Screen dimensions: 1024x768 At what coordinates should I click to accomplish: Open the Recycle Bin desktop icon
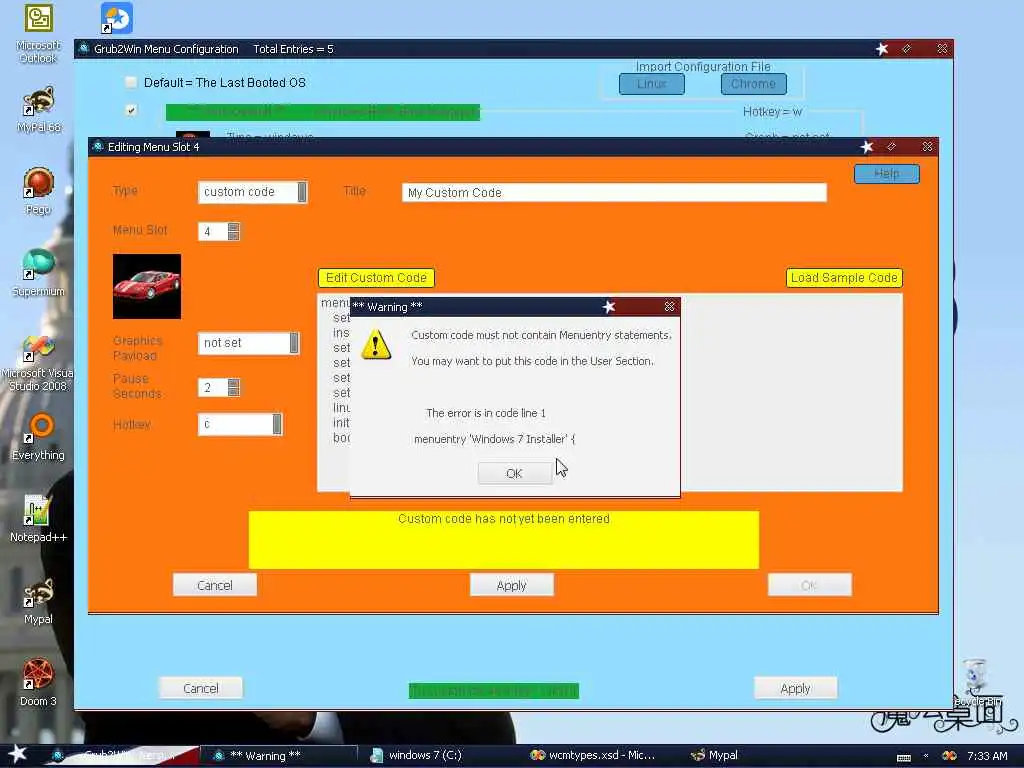point(976,682)
